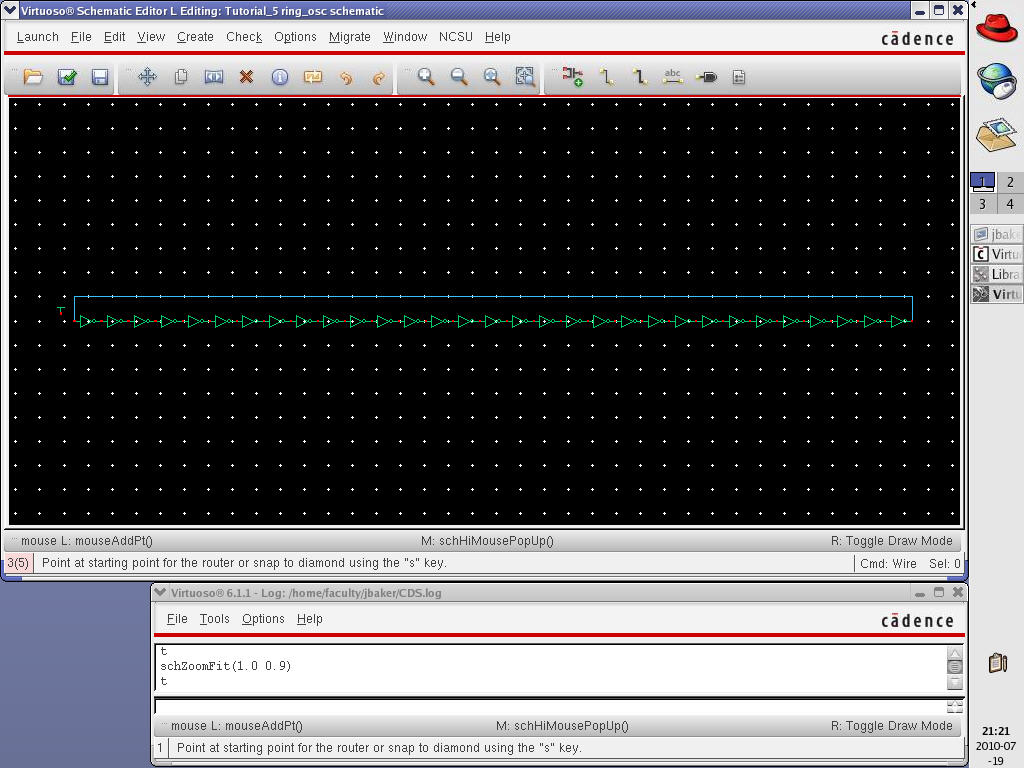
Task: Click the Library taskbar window button
Action: pyautogui.click(x=997, y=274)
